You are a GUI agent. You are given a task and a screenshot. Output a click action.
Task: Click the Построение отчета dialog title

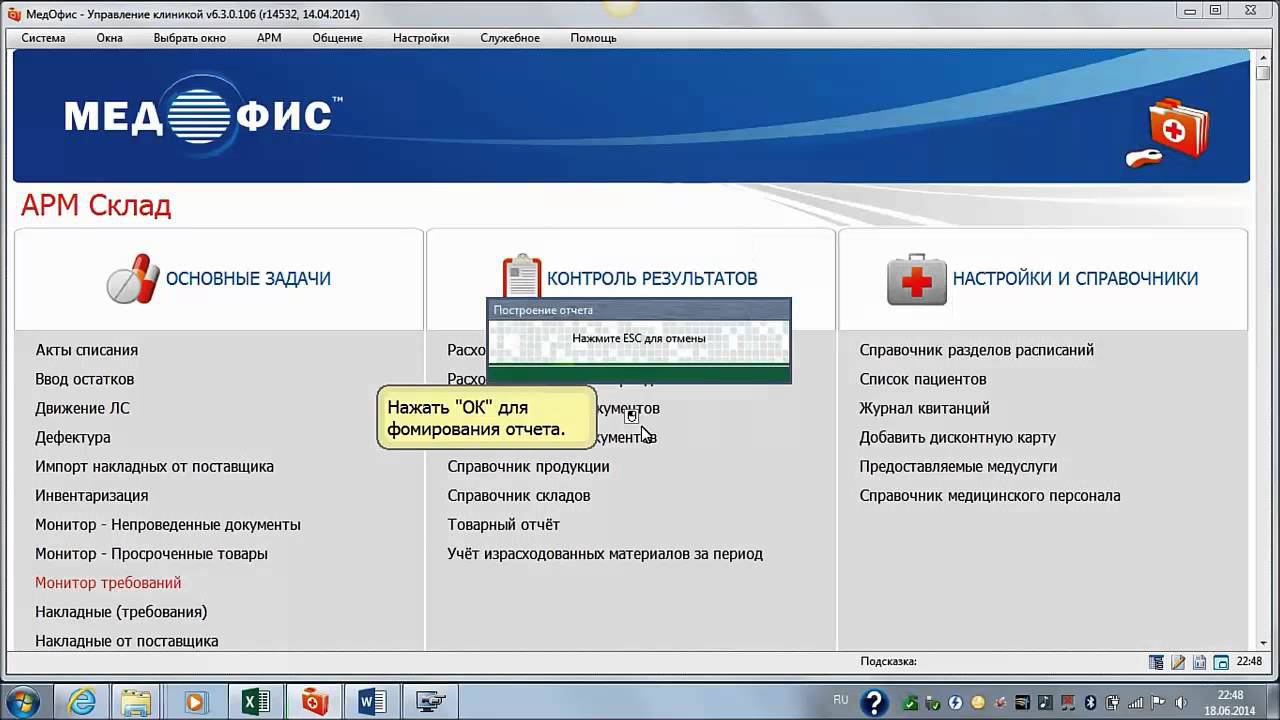543,310
